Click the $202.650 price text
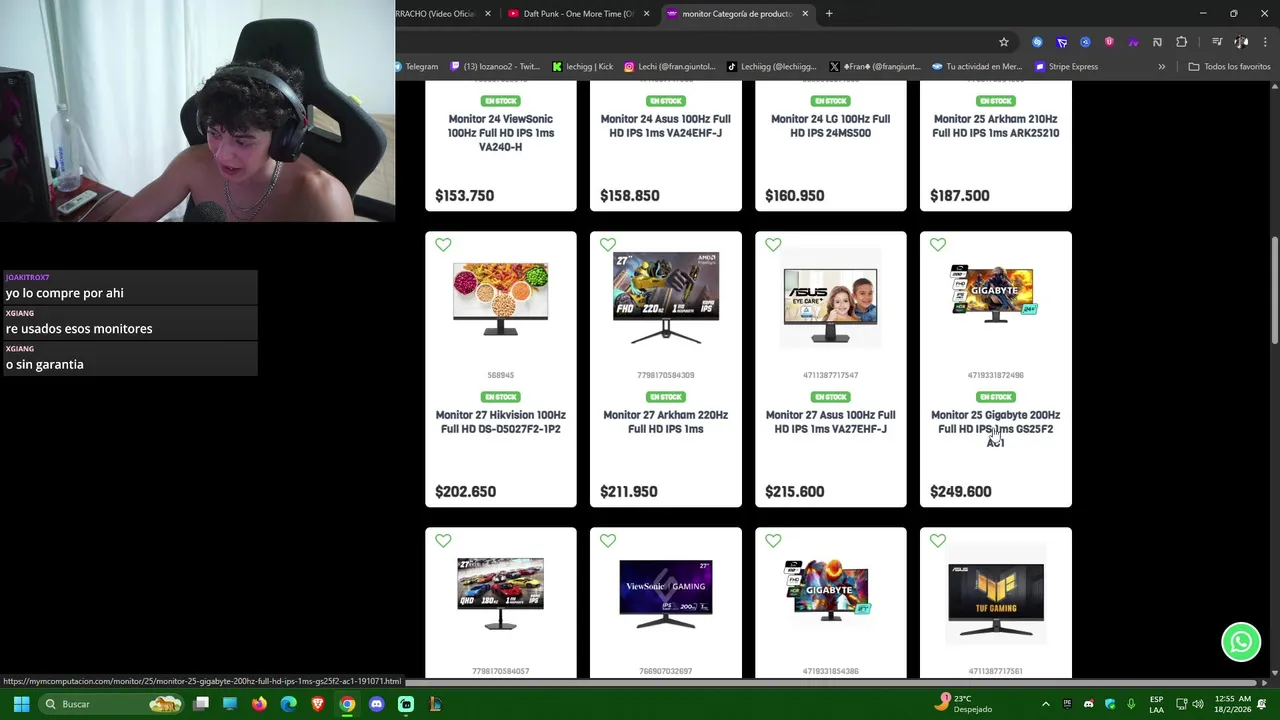 466,492
